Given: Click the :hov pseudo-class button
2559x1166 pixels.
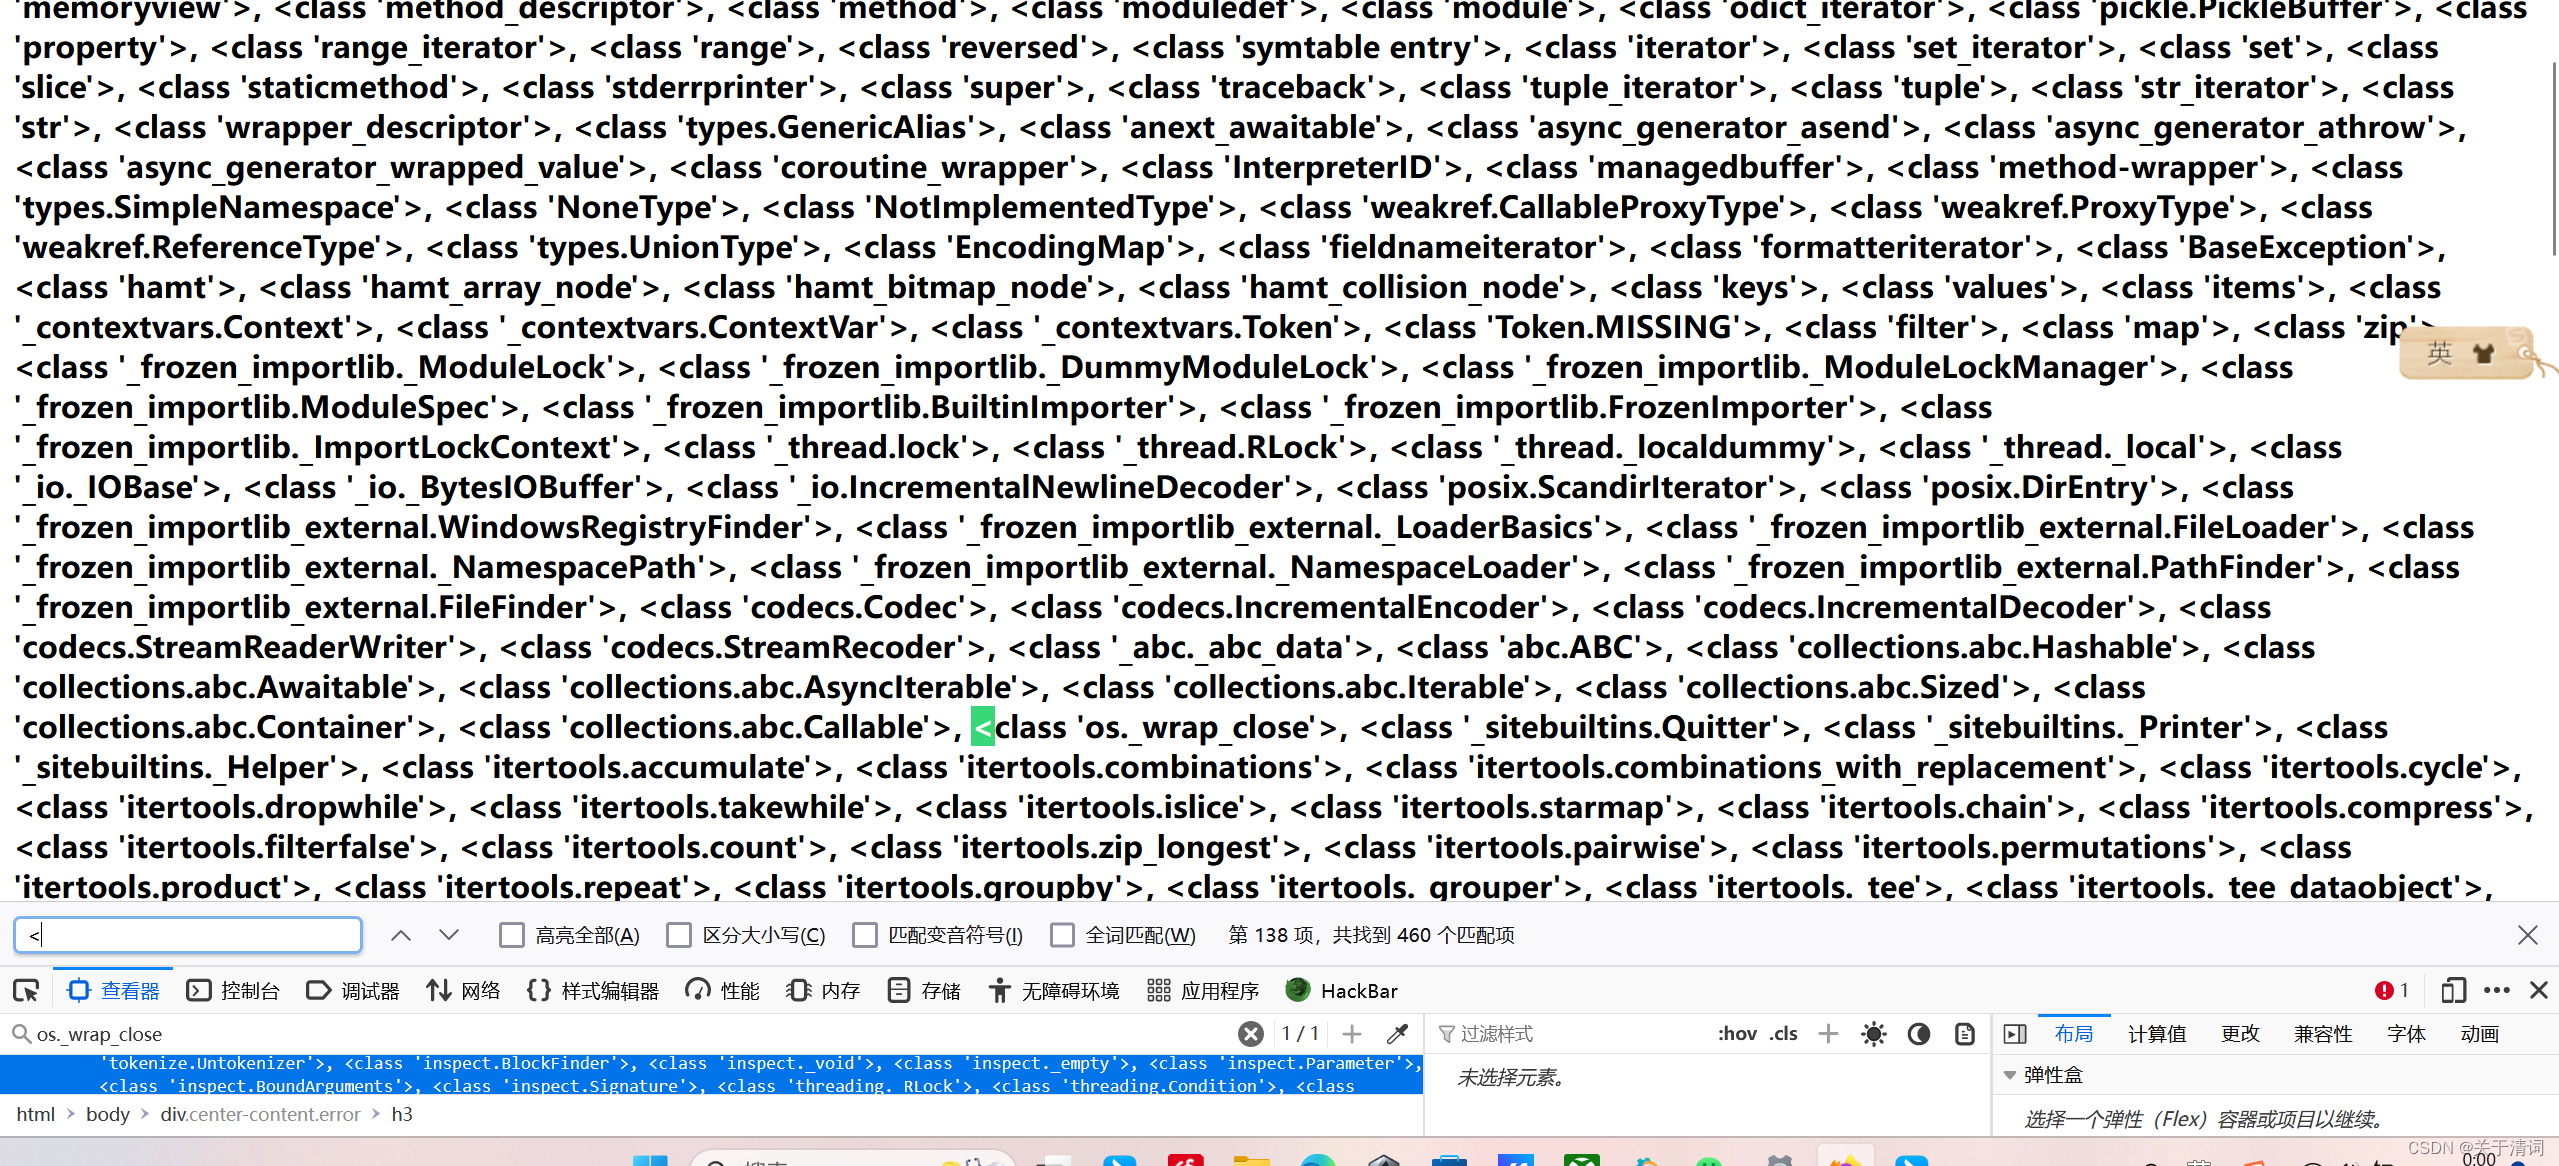Looking at the screenshot, I should tap(1737, 1033).
